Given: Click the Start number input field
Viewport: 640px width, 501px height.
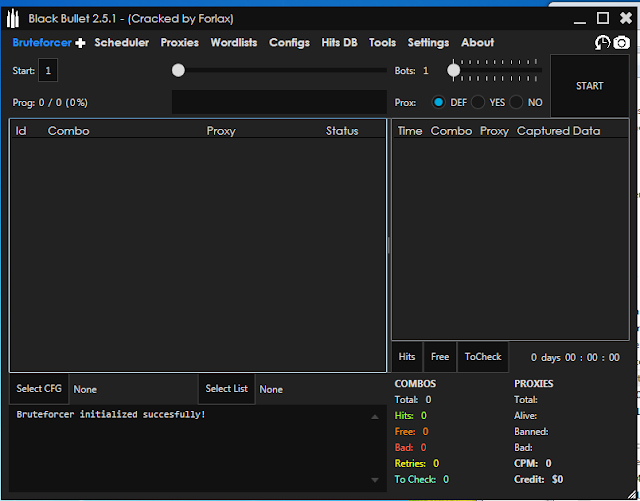Looking at the screenshot, I should (x=49, y=70).
